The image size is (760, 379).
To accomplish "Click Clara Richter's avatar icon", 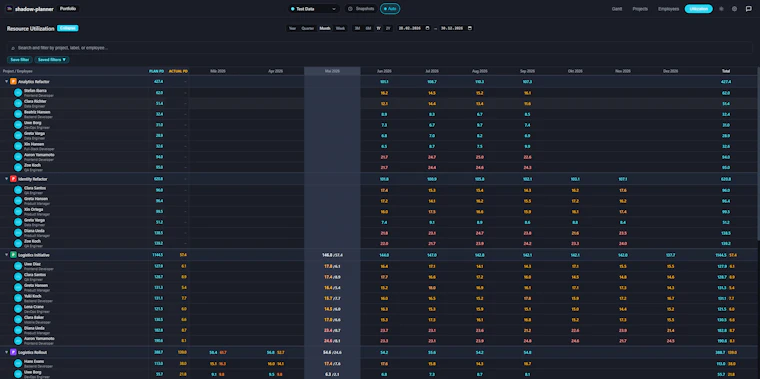I will coord(18,103).
